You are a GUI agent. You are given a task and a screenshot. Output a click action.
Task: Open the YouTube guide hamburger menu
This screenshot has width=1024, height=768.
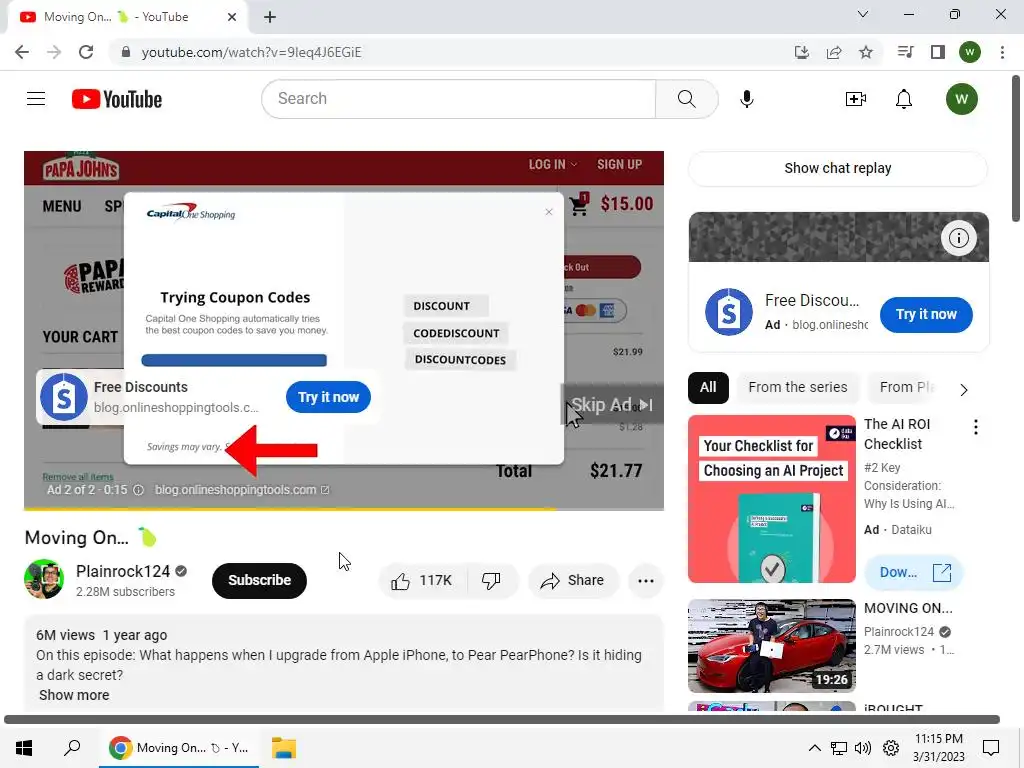click(x=36, y=99)
